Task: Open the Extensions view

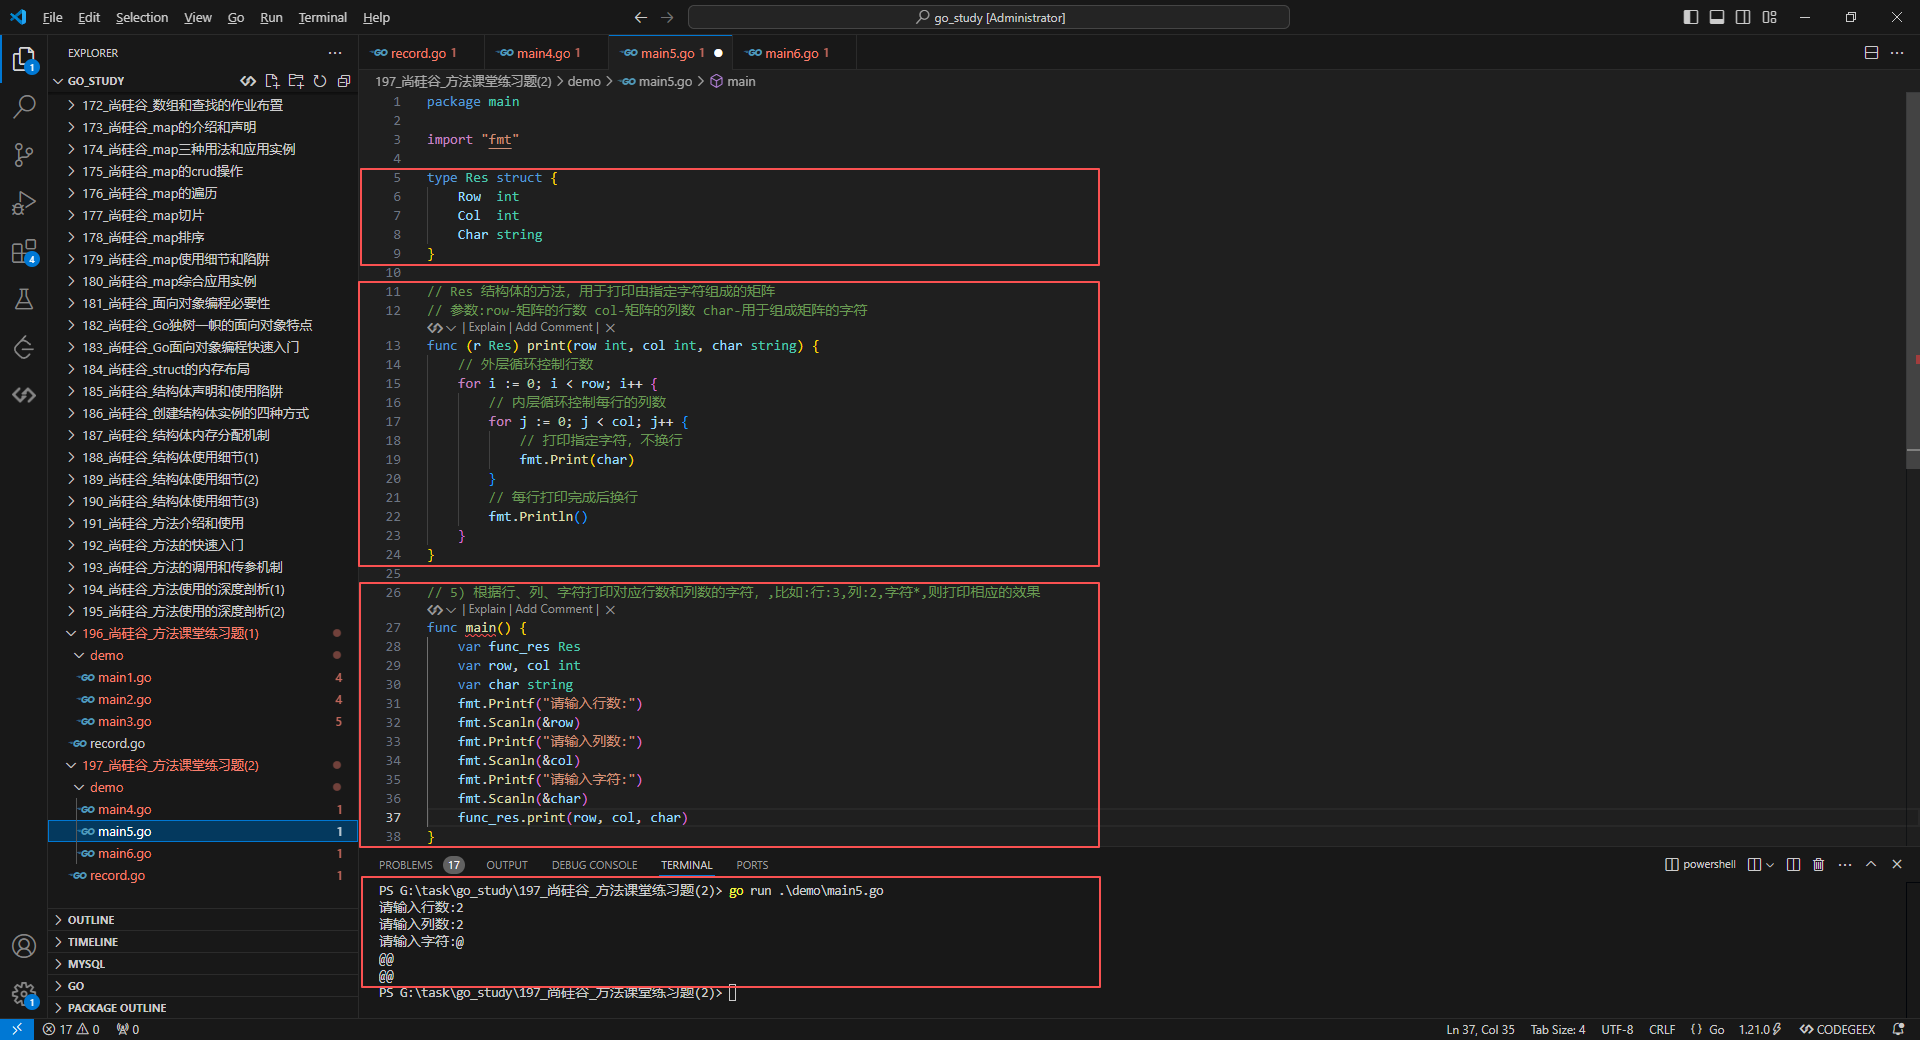Action: [x=24, y=251]
